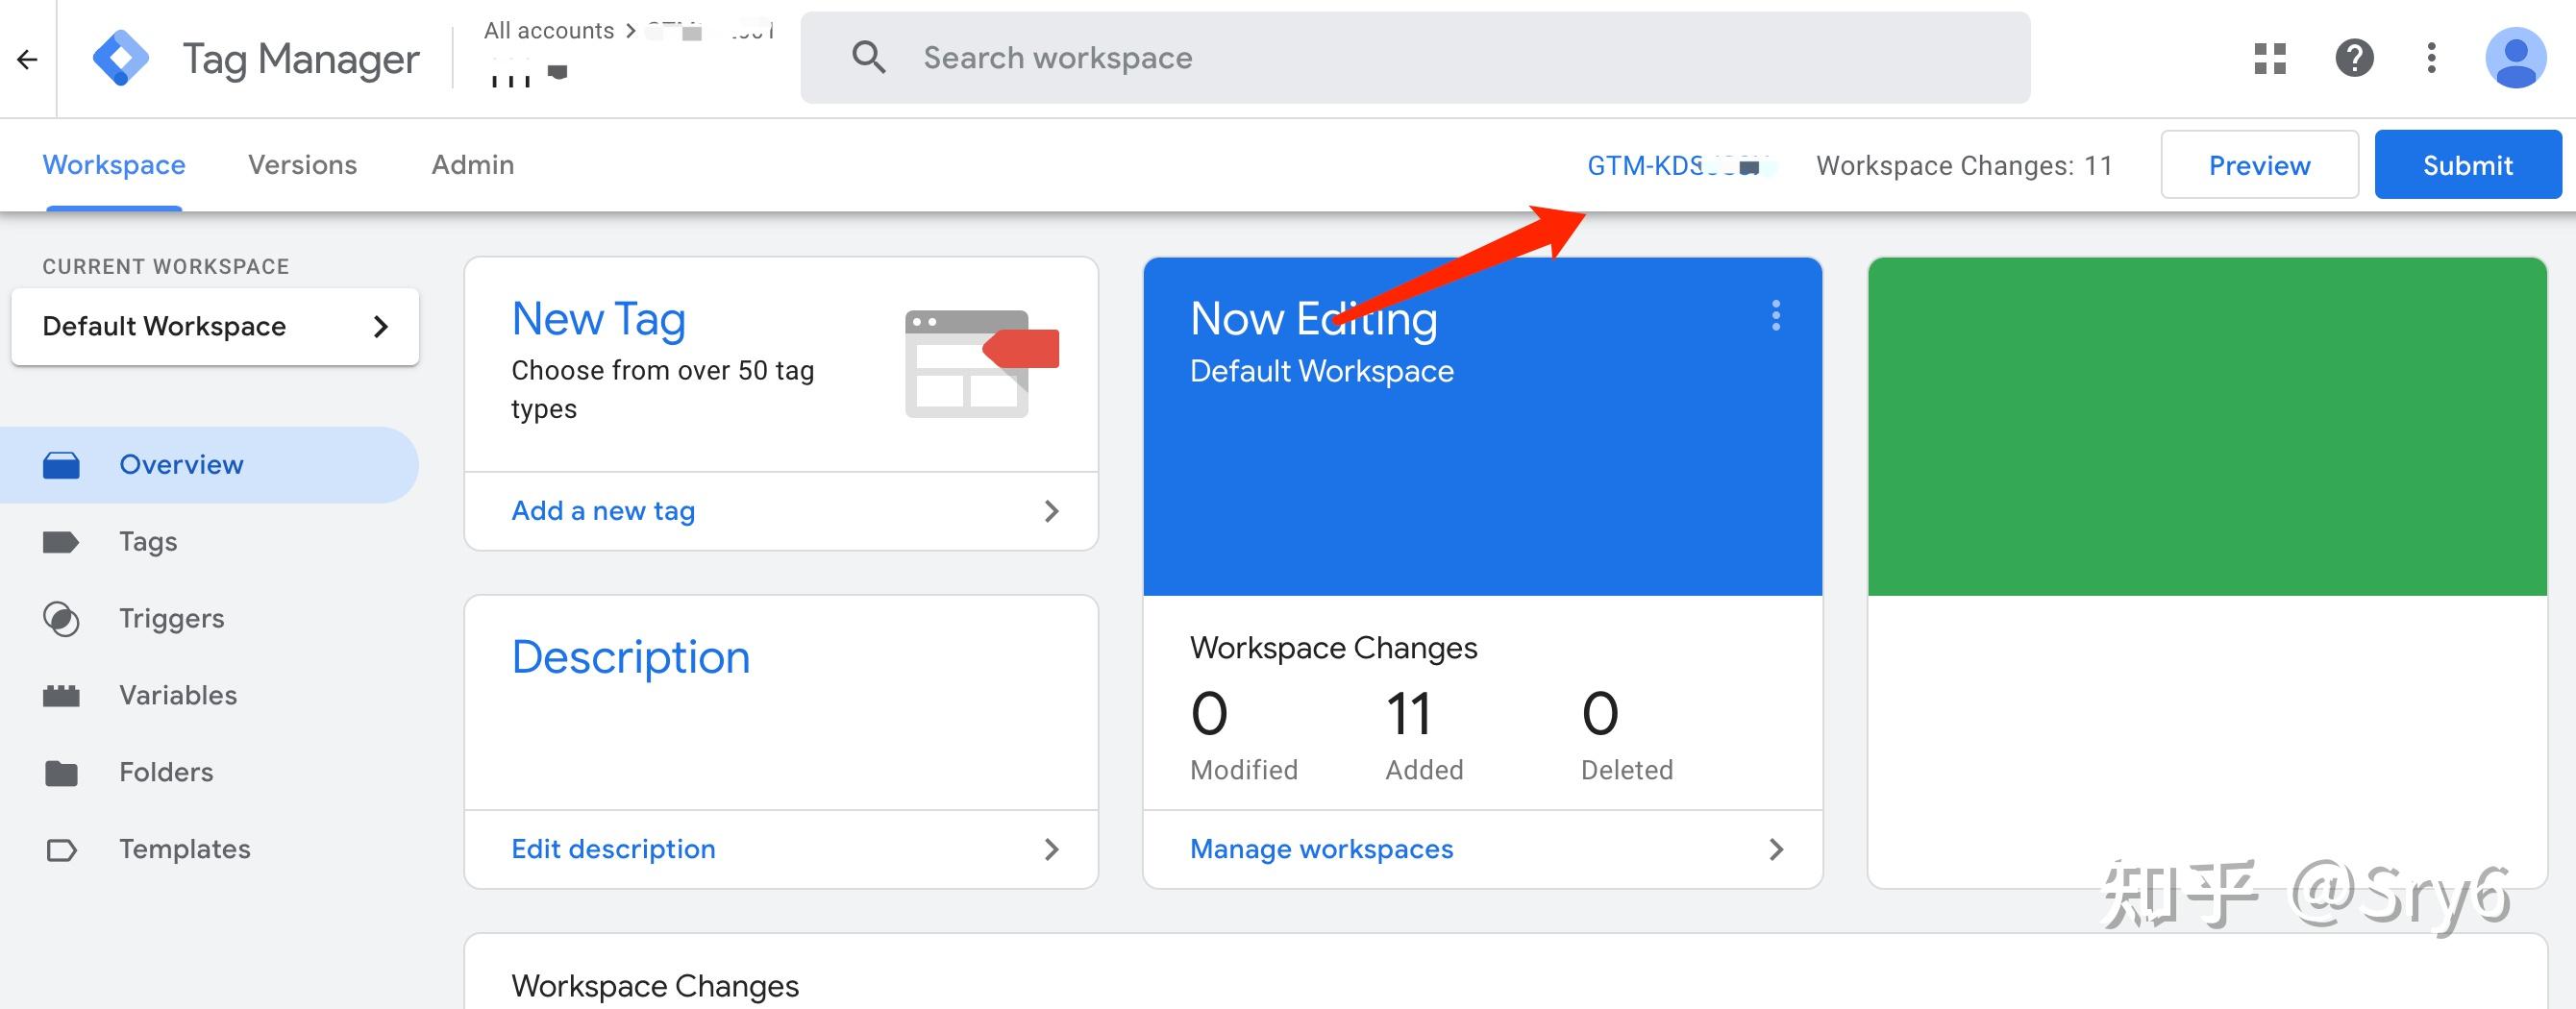
Task: Select the Triggers icon in the sidebar
Action: pyautogui.click(x=62, y=618)
